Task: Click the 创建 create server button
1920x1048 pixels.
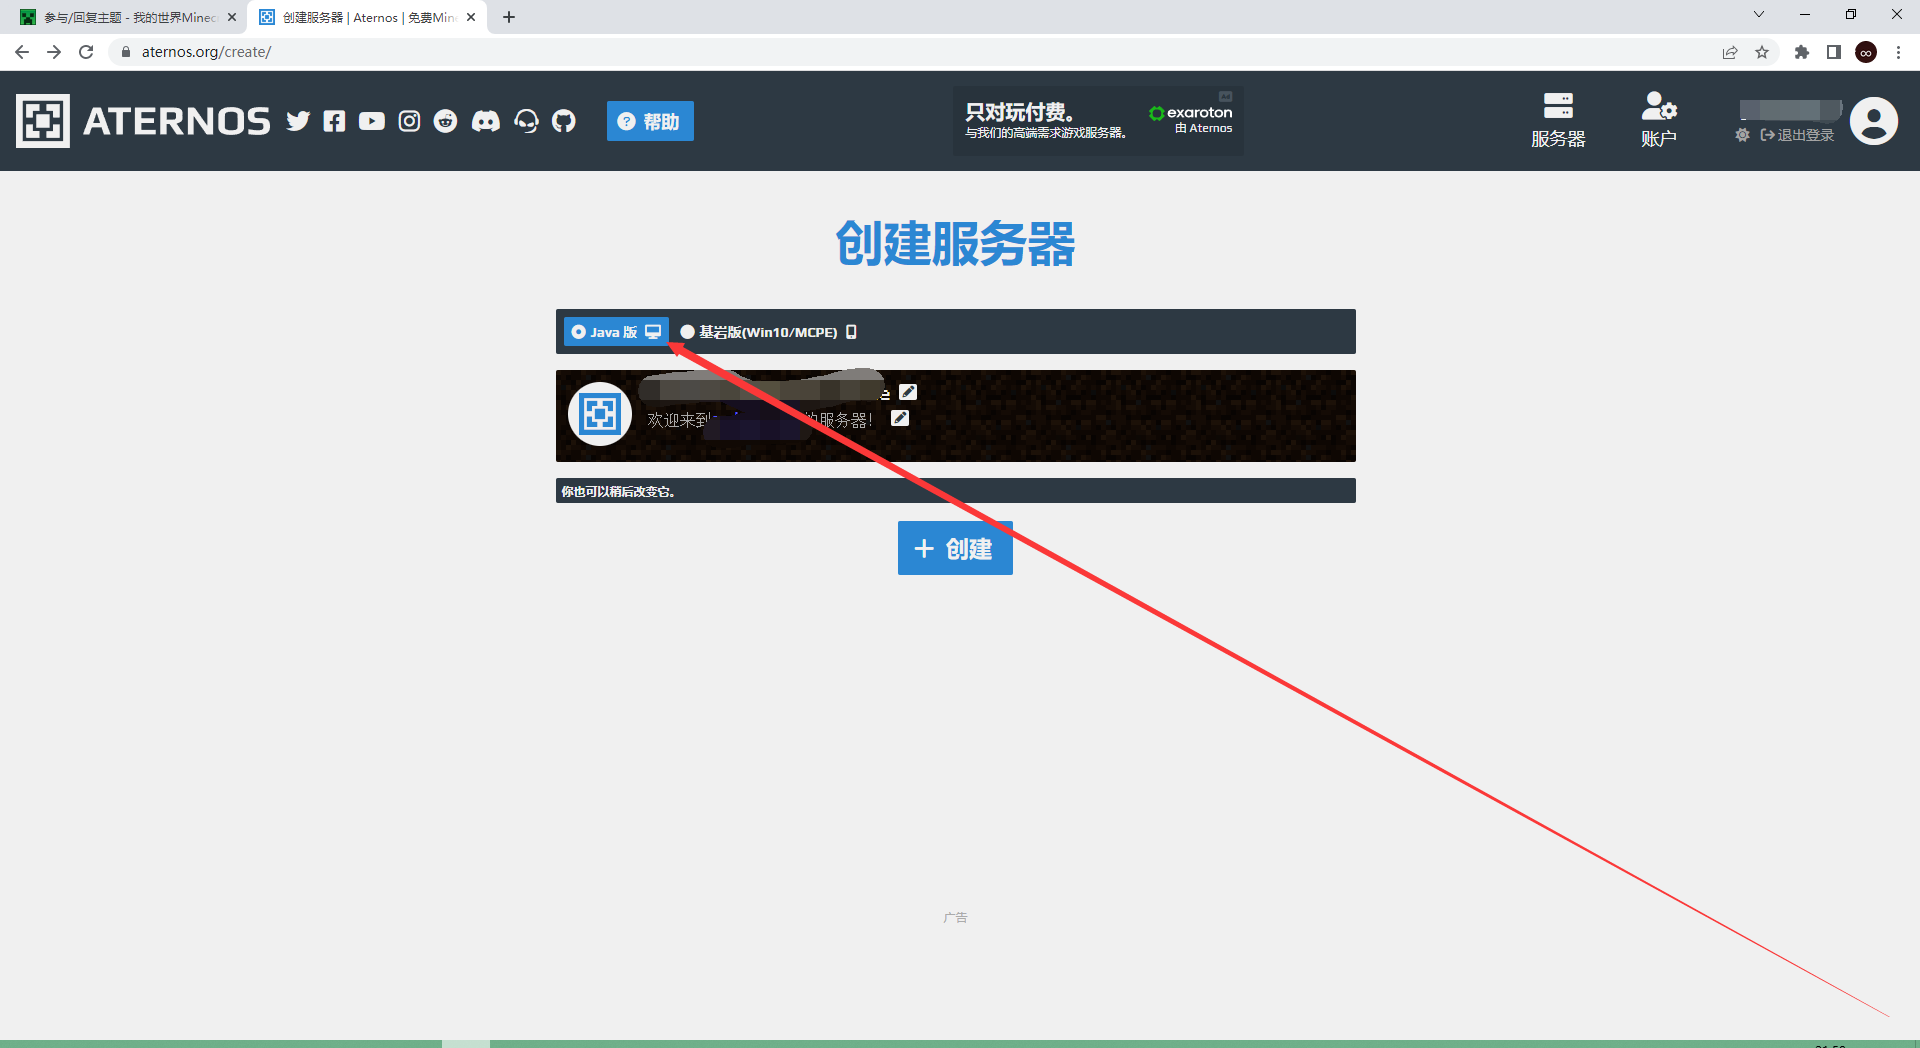Action: [955, 548]
